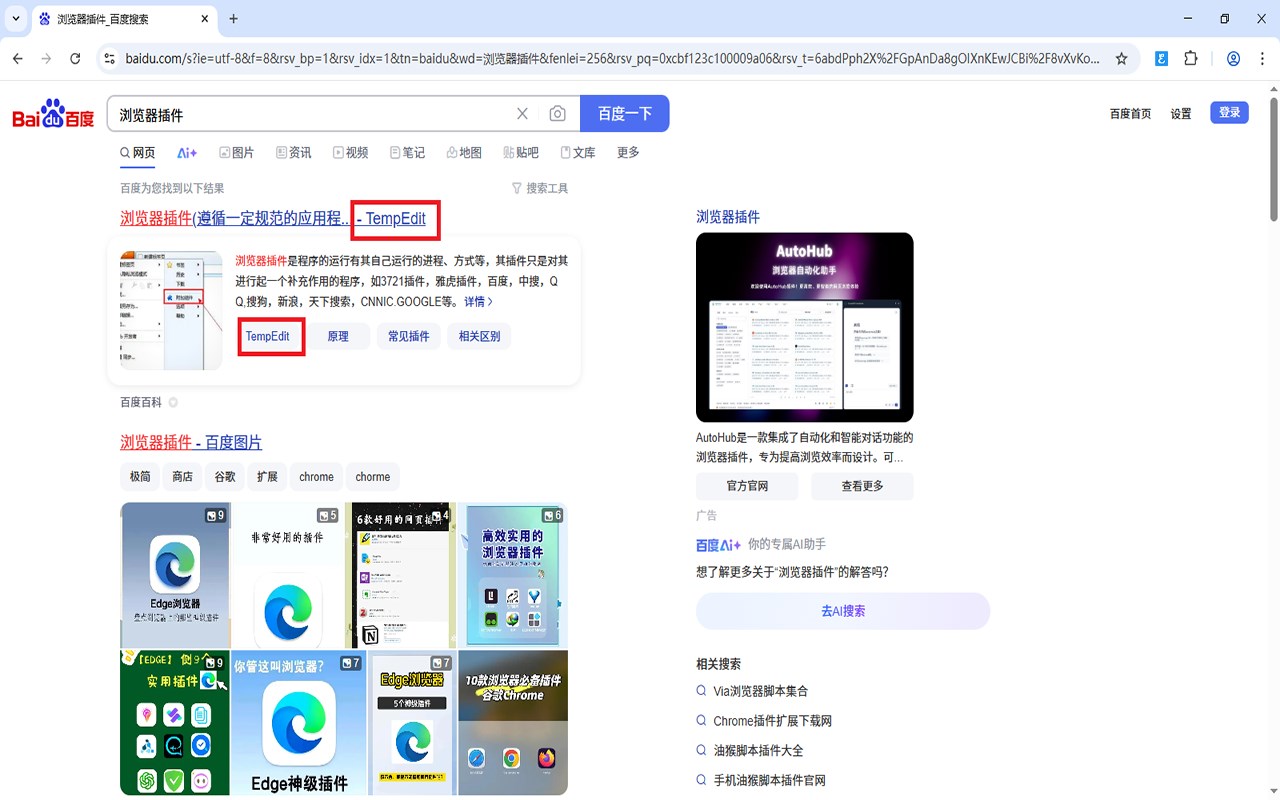Image resolution: width=1280 pixels, height=800 pixels.
Task: Open the 10款浏览器必备插件 image
Action: [x=513, y=723]
